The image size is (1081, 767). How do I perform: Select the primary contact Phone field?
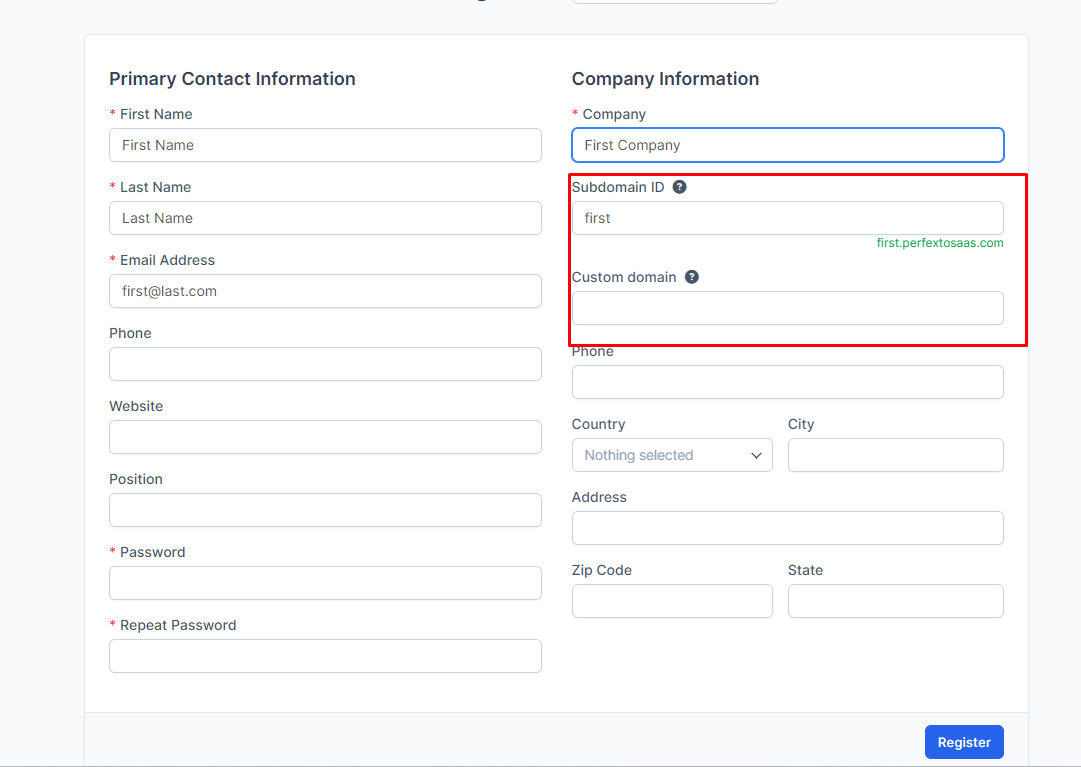(325, 364)
